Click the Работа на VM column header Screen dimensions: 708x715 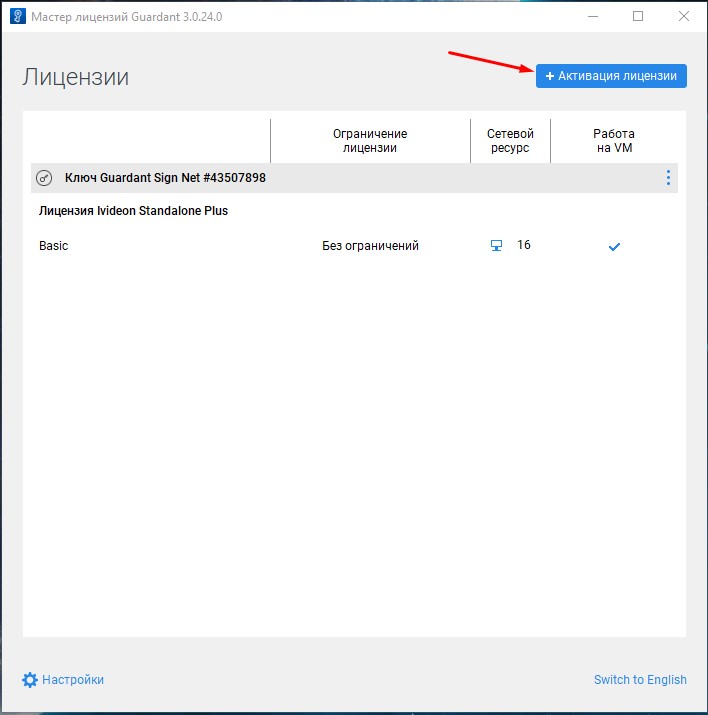[x=614, y=140]
